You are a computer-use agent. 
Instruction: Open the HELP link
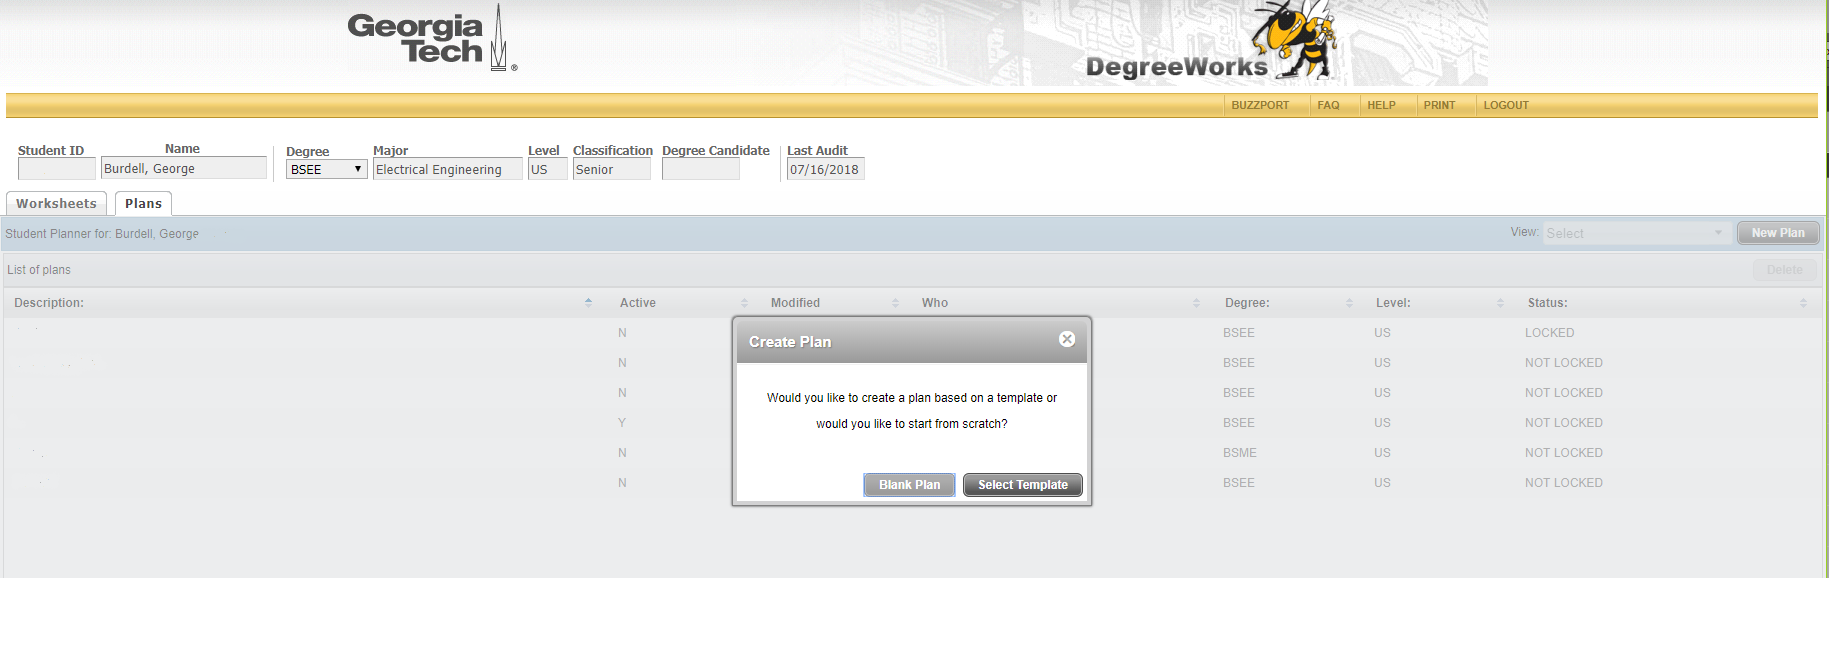click(1381, 105)
